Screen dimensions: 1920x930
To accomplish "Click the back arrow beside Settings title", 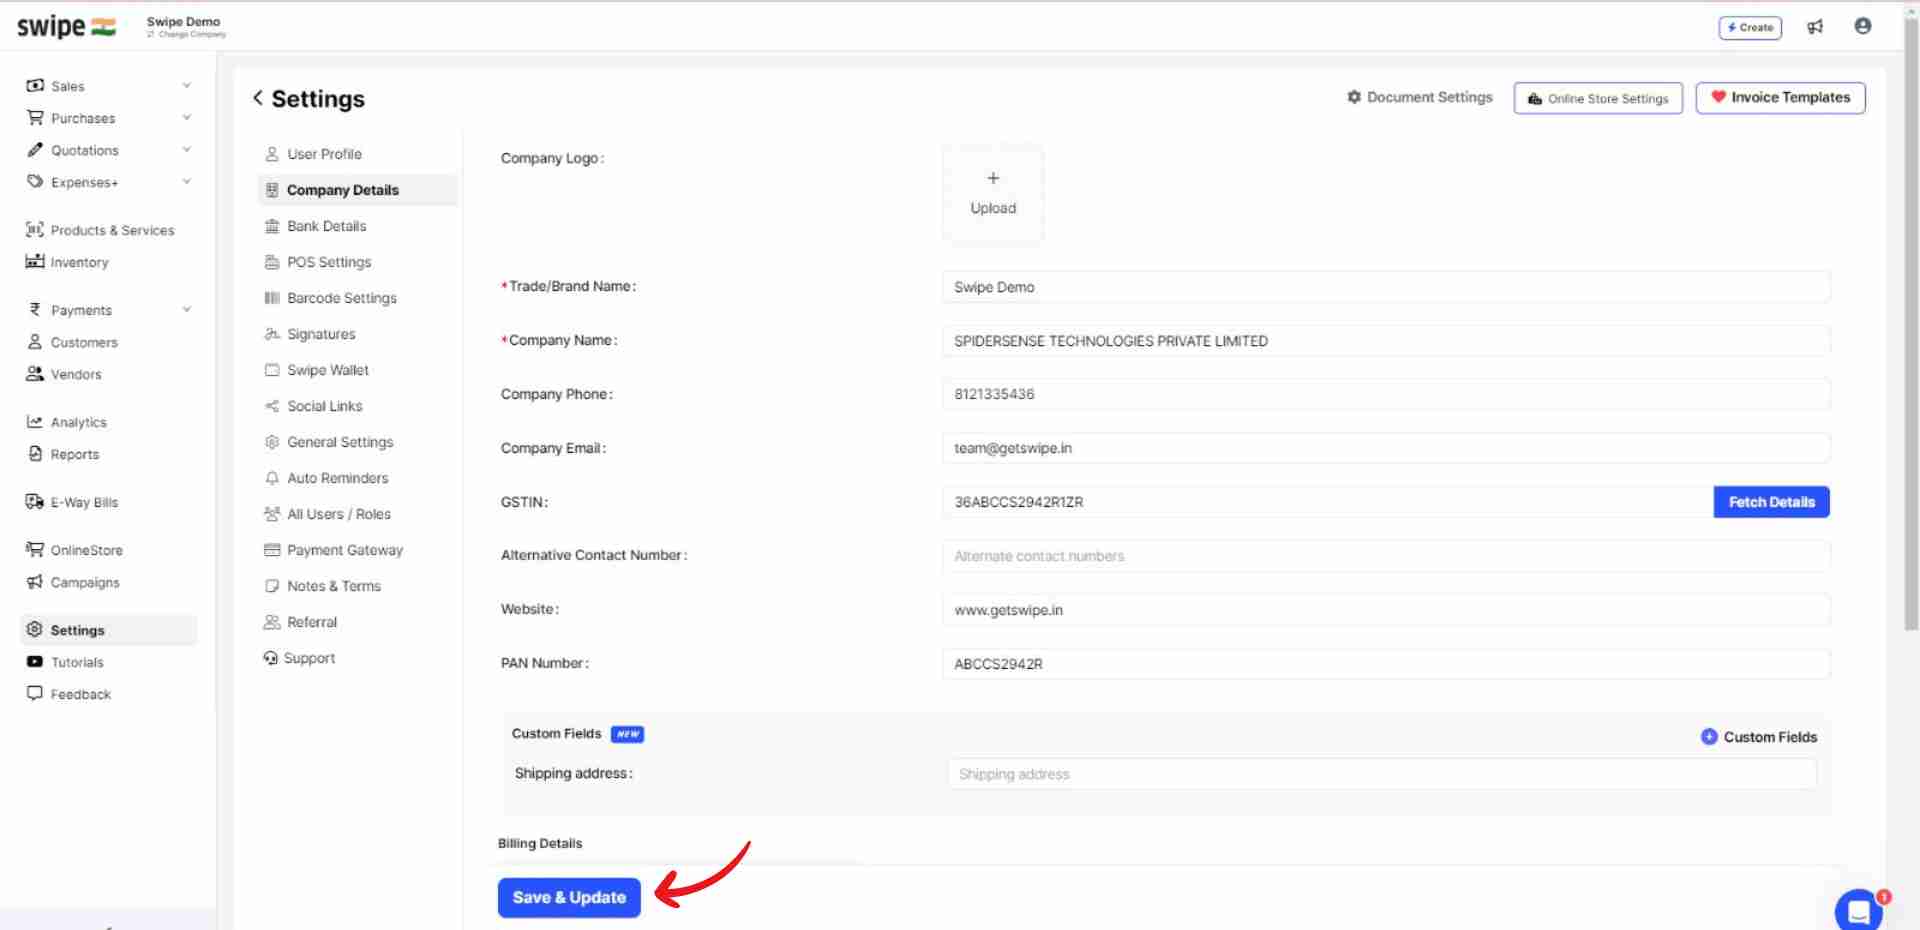I will 258,98.
